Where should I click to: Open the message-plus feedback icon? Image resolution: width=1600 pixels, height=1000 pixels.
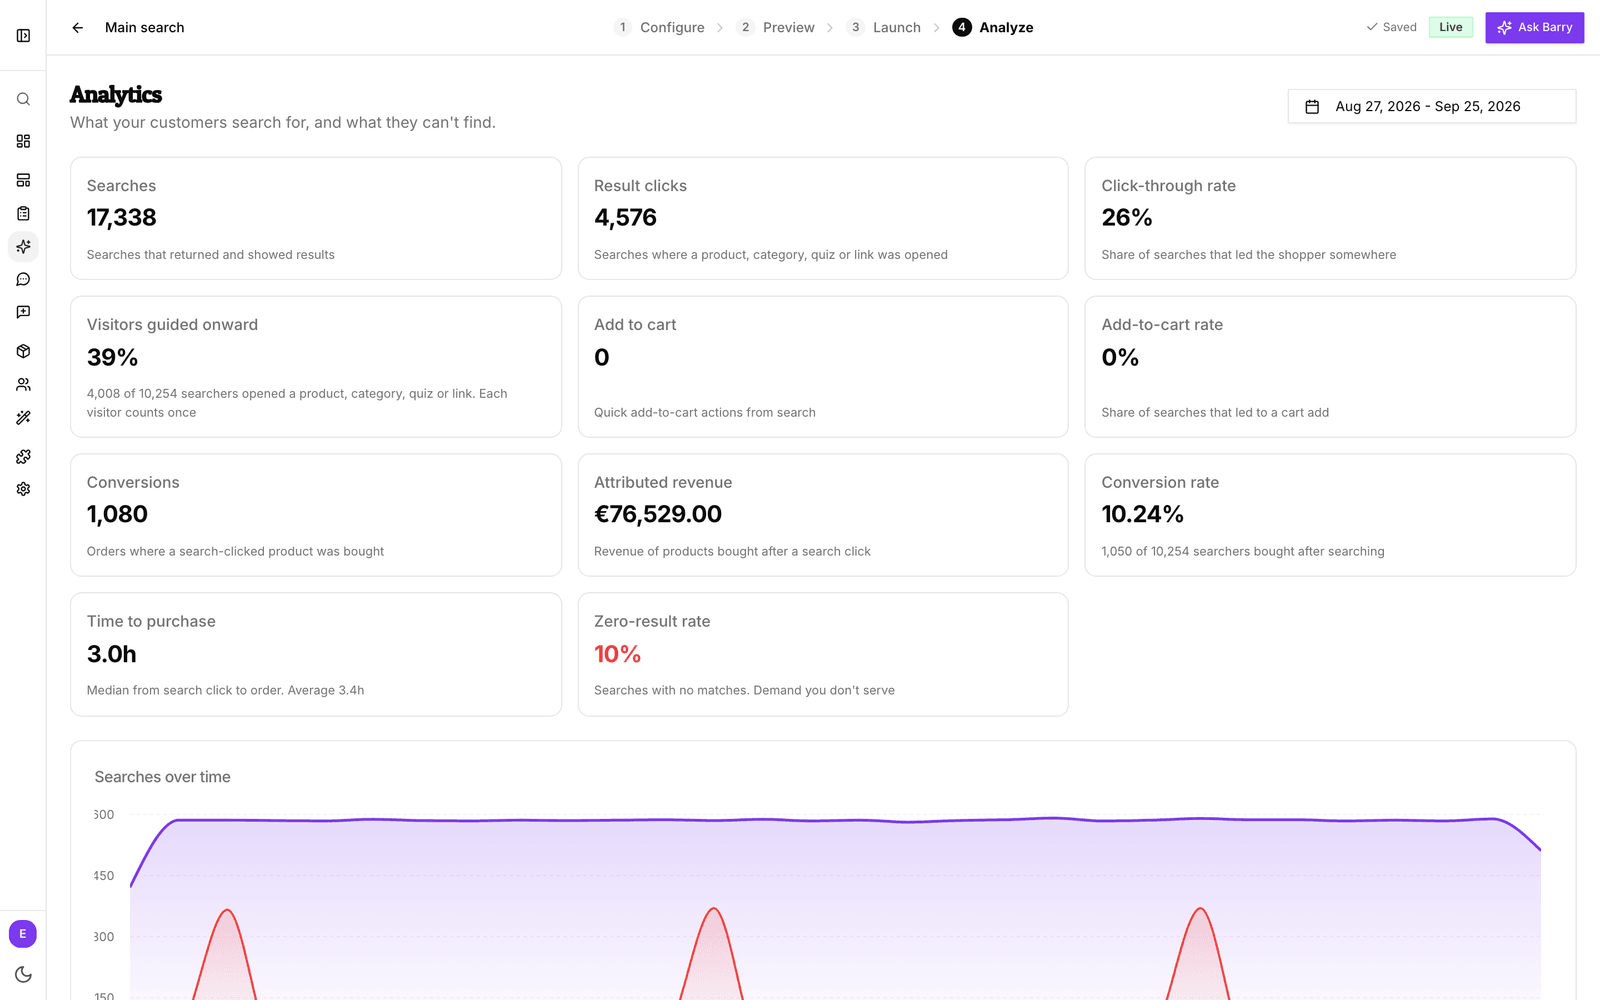[23, 312]
